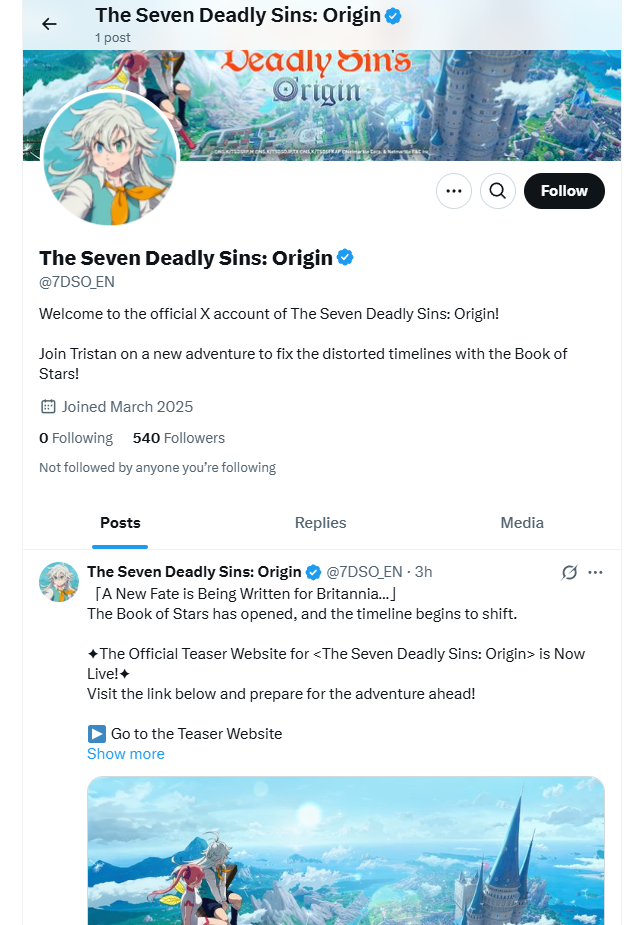Select the Posts tab
The image size is (643, 925).
coord(120,522)
